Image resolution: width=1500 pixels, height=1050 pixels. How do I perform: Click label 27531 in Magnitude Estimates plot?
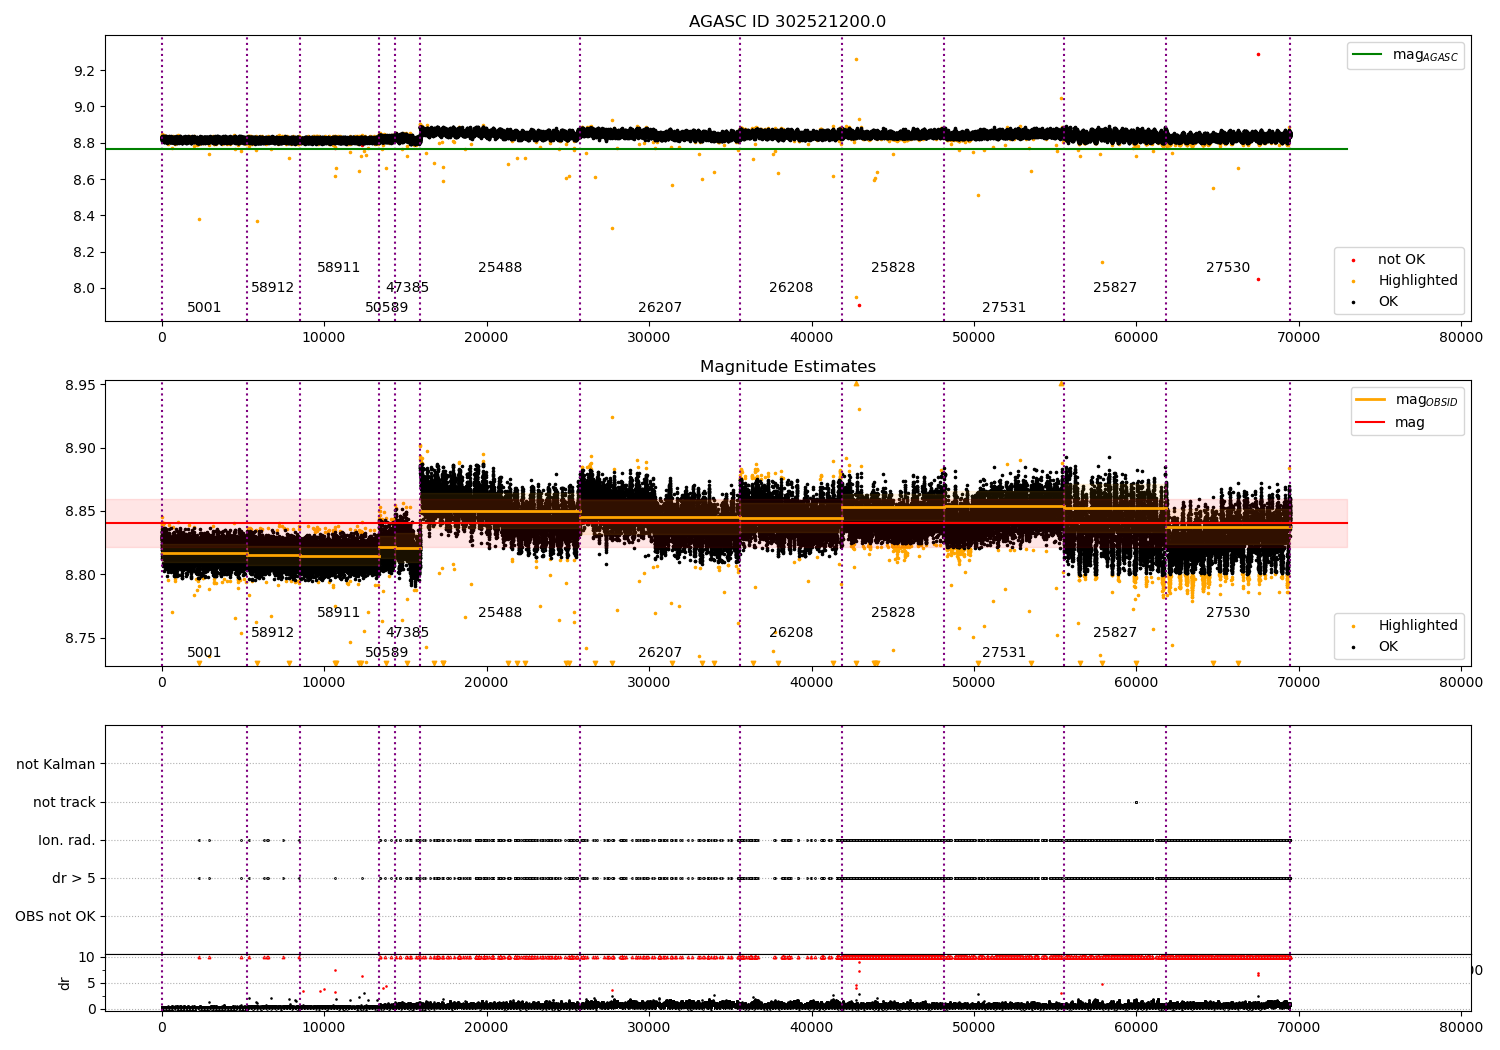point(1004,653)
